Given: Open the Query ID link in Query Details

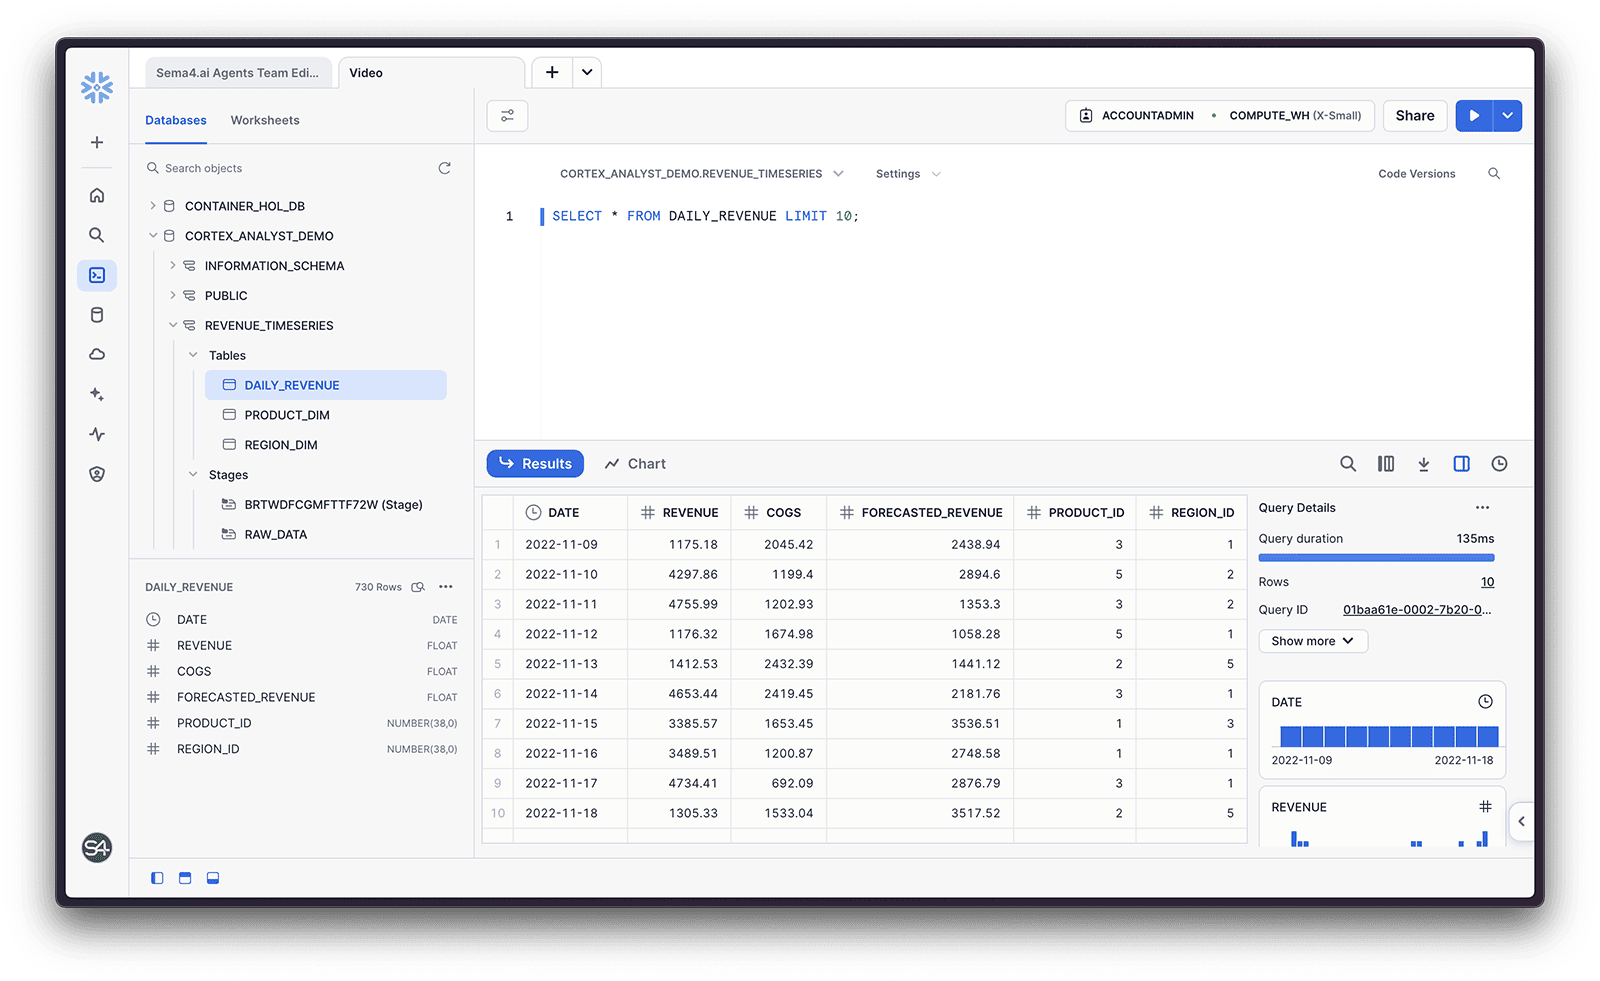Looking at the screenshot, I should pyautogui.click(x=1416, y=609).
